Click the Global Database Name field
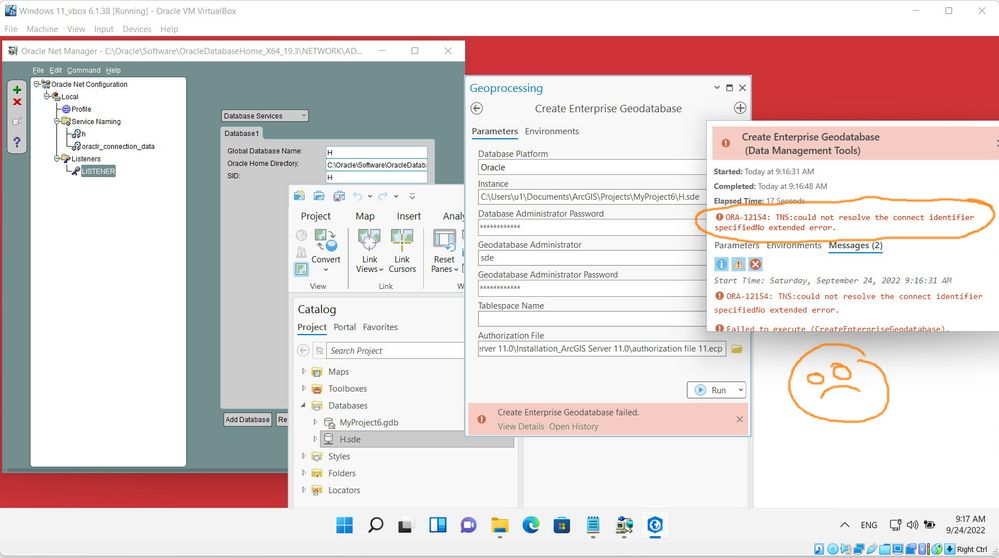This screenshot has width=999, height=558. (376, 152)
